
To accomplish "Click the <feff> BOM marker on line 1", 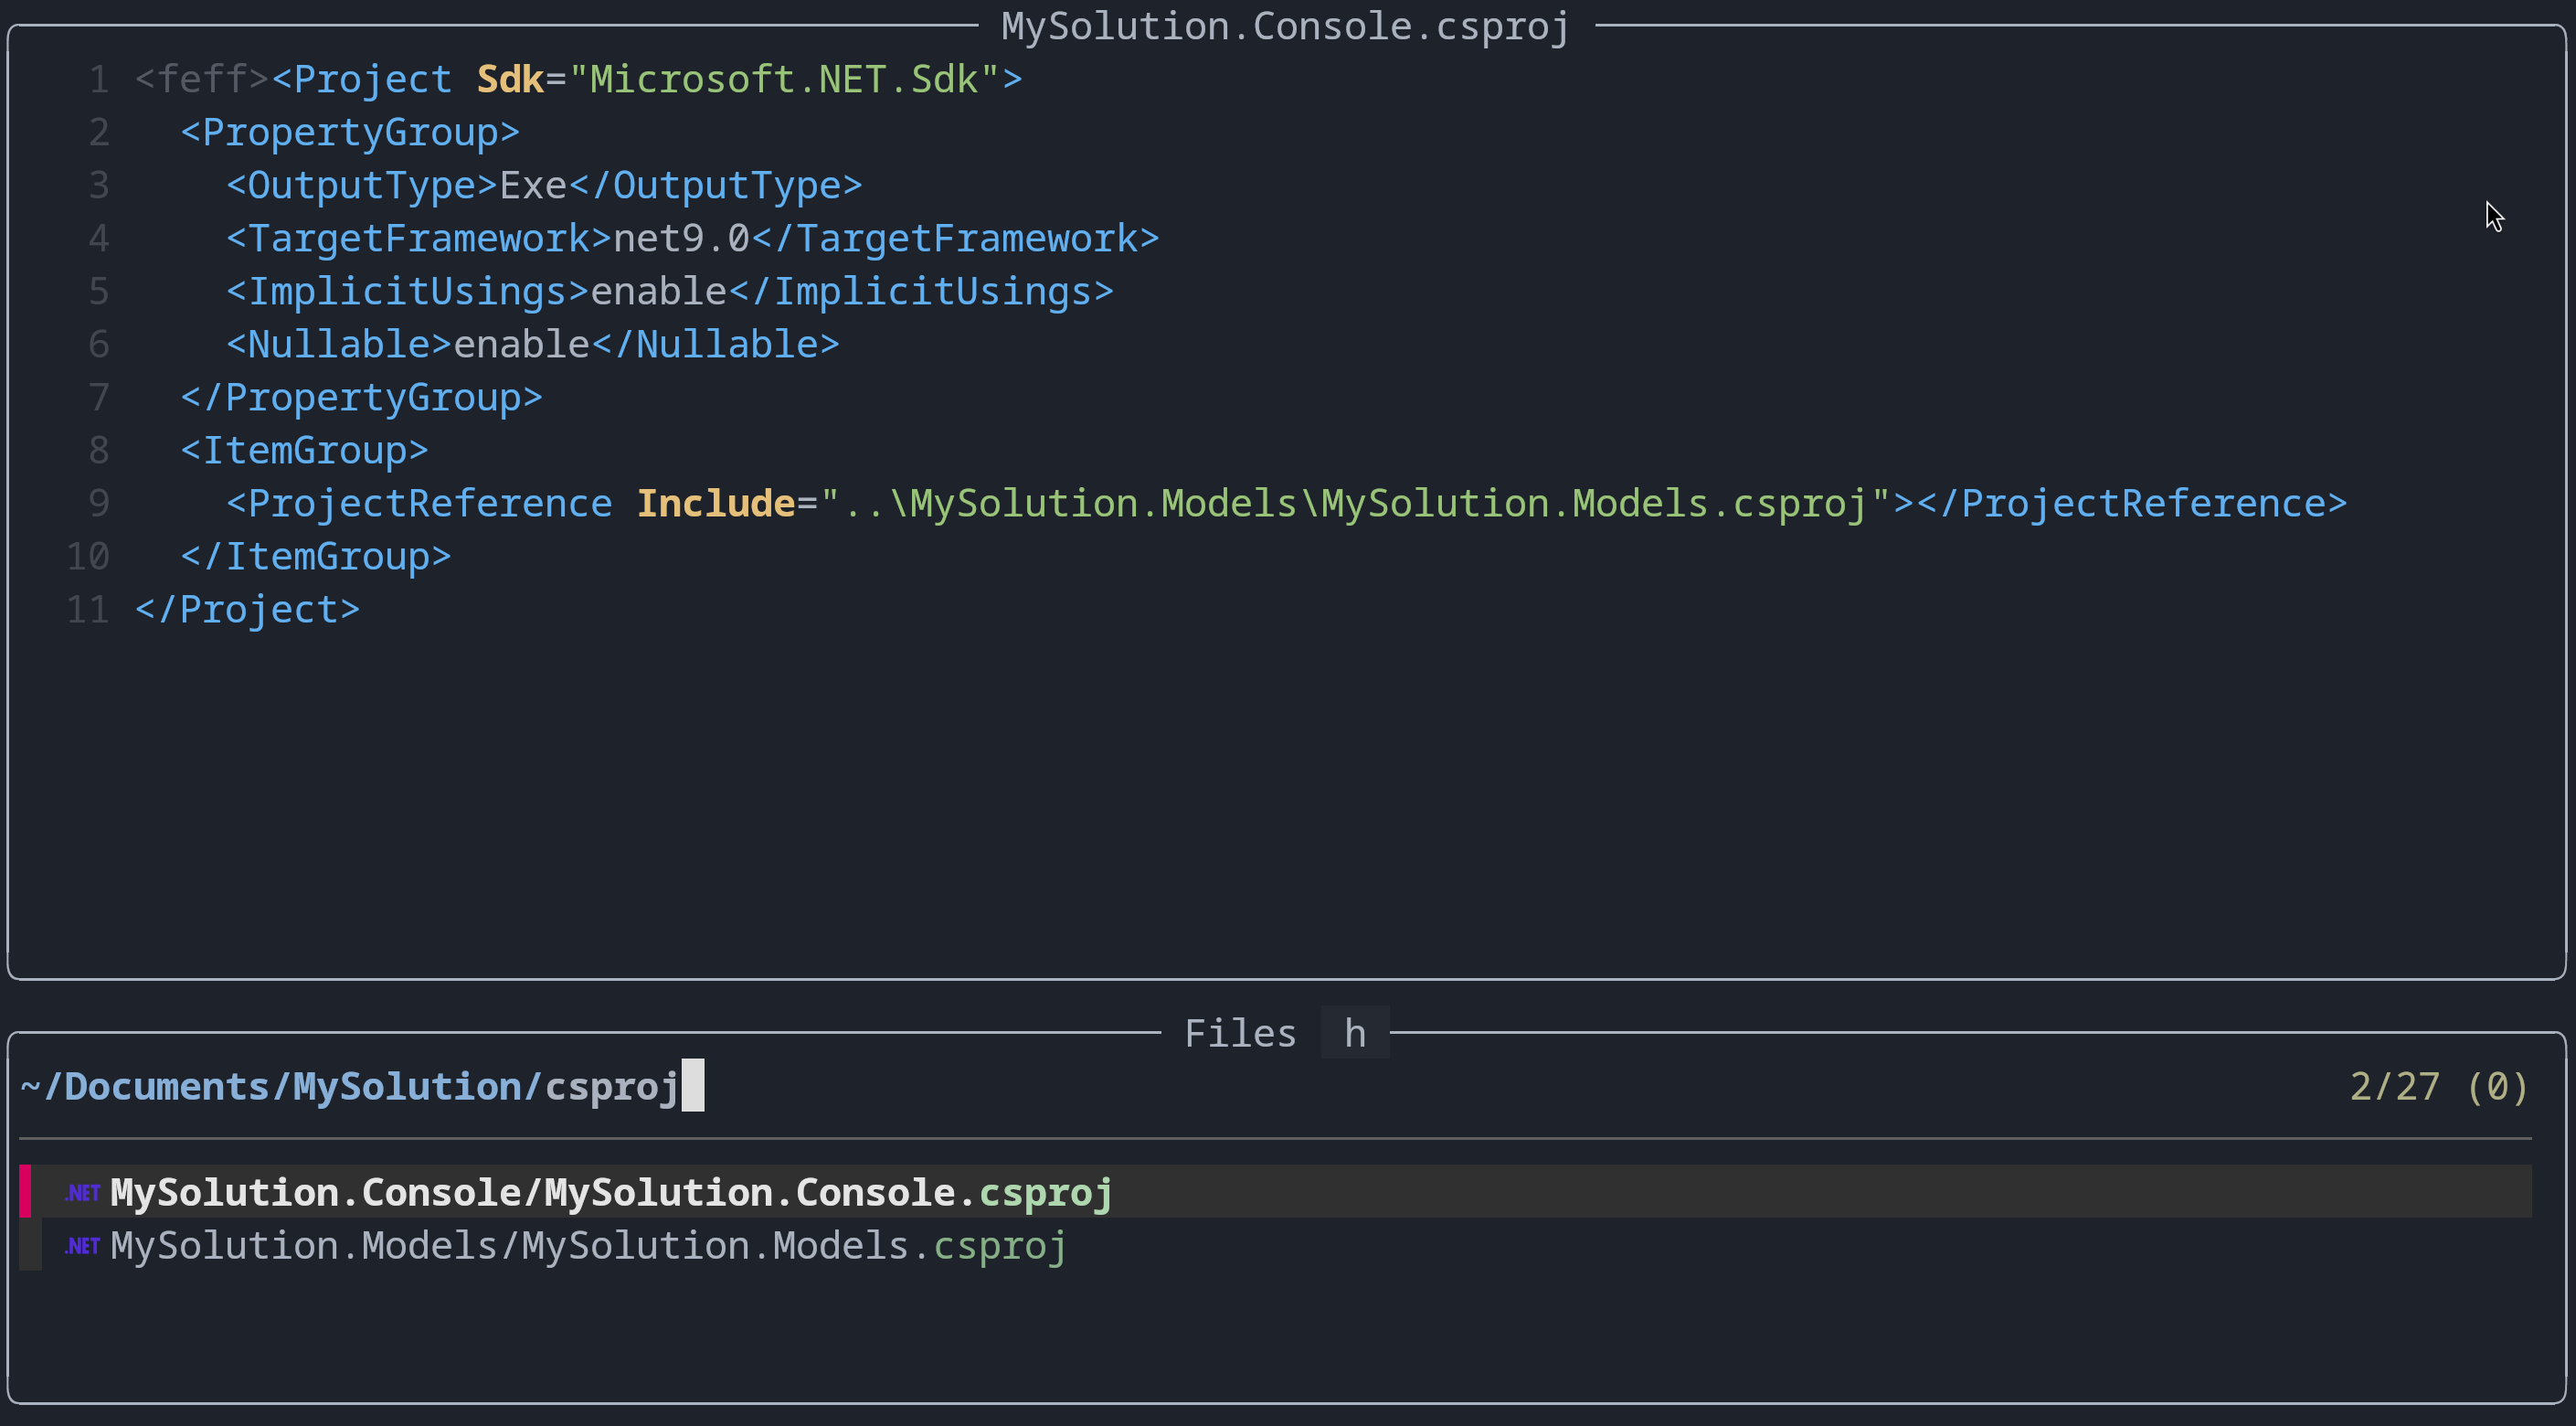I will click(203, 79).
